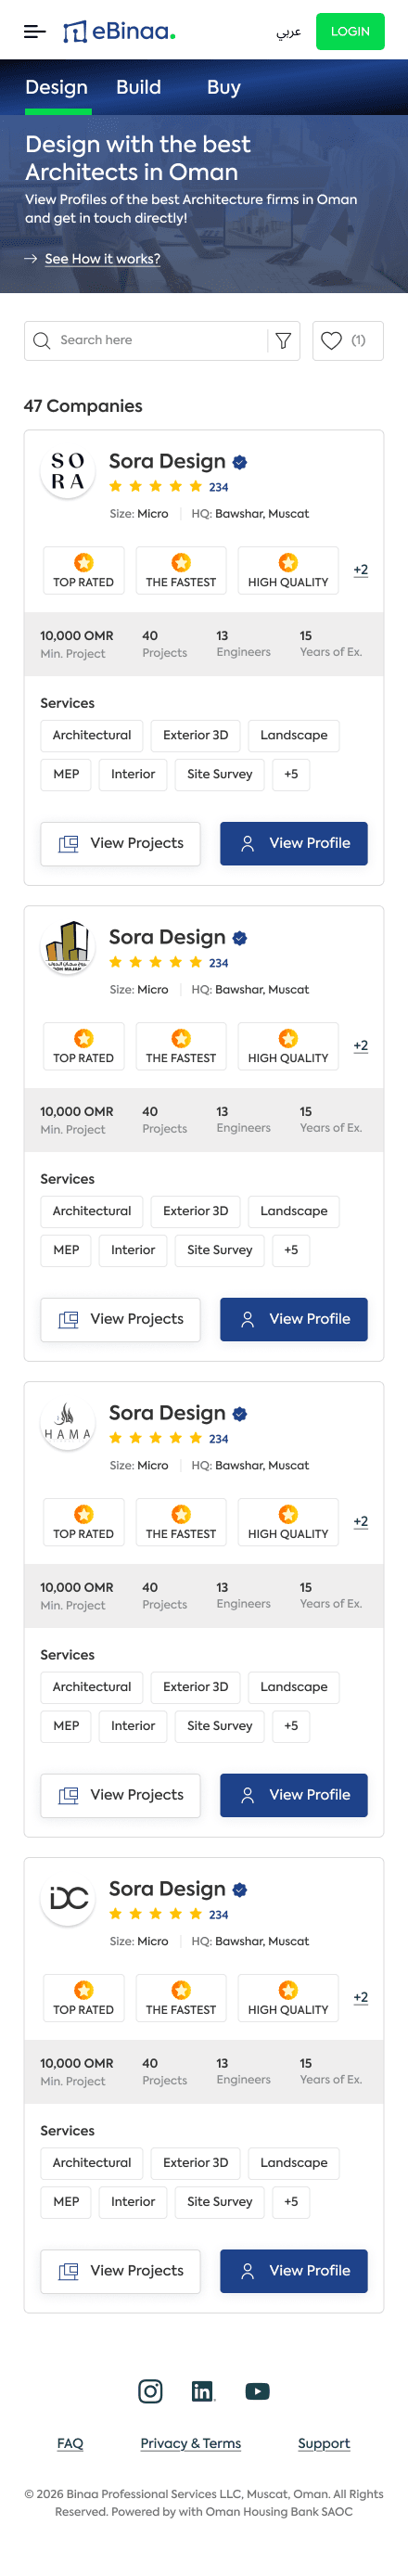Open the Instagram icon in footer

pyautogui.click(x=150, y=2391)
